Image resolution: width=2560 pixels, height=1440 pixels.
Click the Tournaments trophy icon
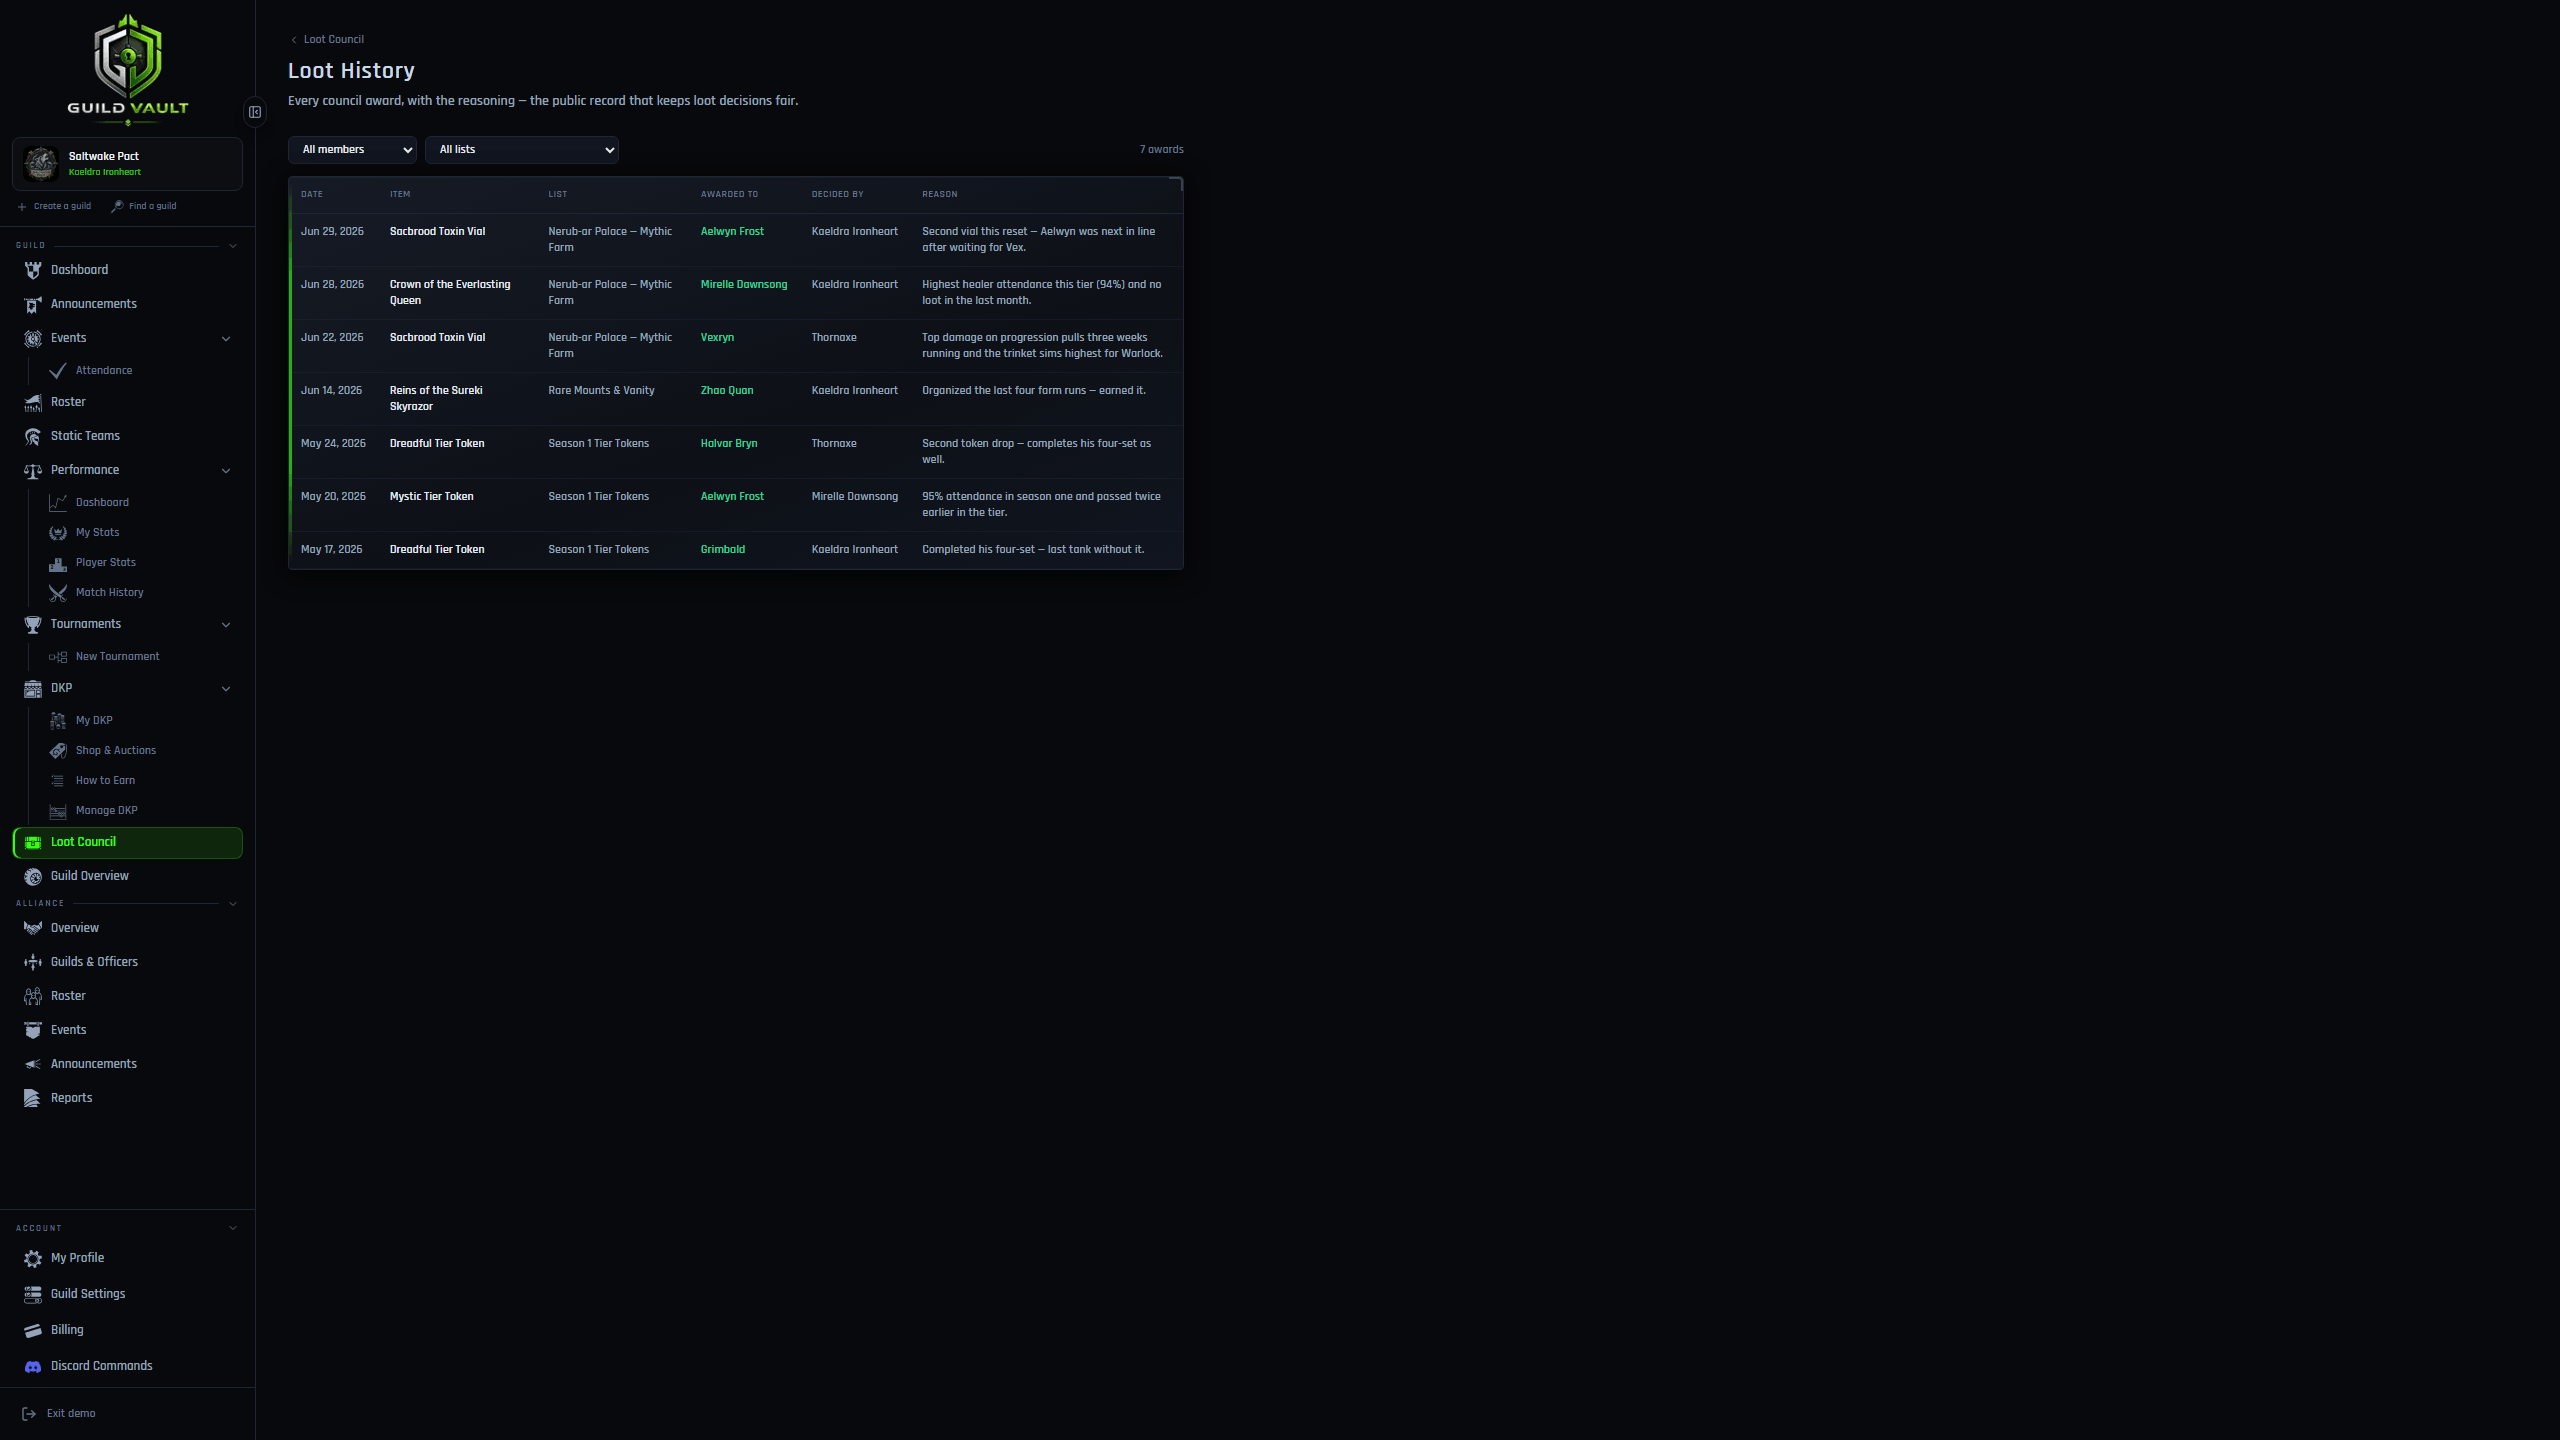[33, 624]
